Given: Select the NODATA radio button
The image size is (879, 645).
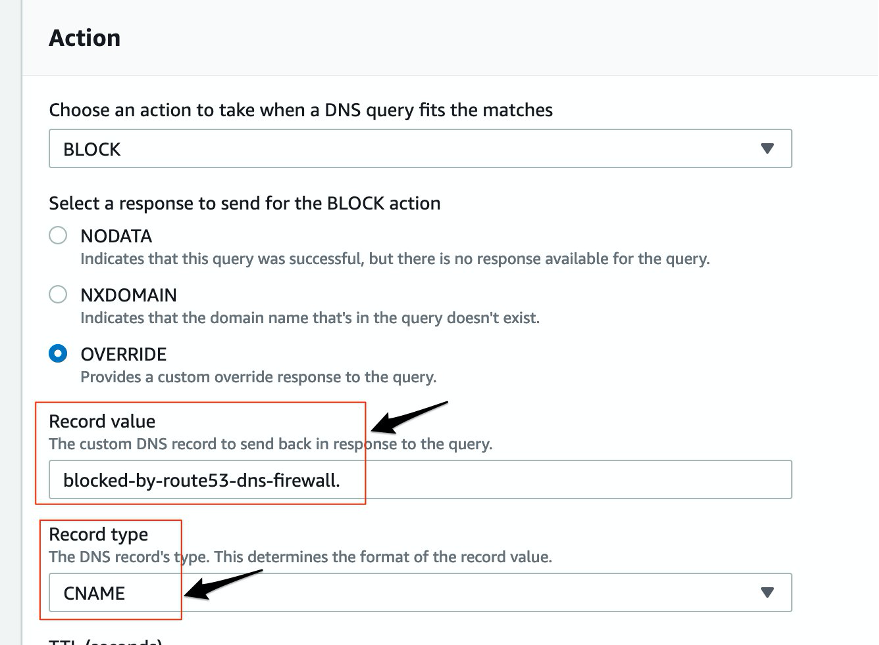Looking at the screenshot, I should tap(58, 234).
